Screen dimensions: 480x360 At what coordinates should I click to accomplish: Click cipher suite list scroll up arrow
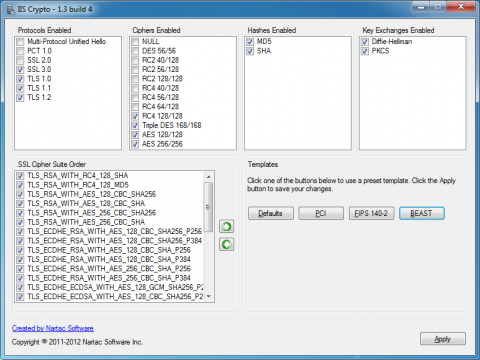(209, 177)
